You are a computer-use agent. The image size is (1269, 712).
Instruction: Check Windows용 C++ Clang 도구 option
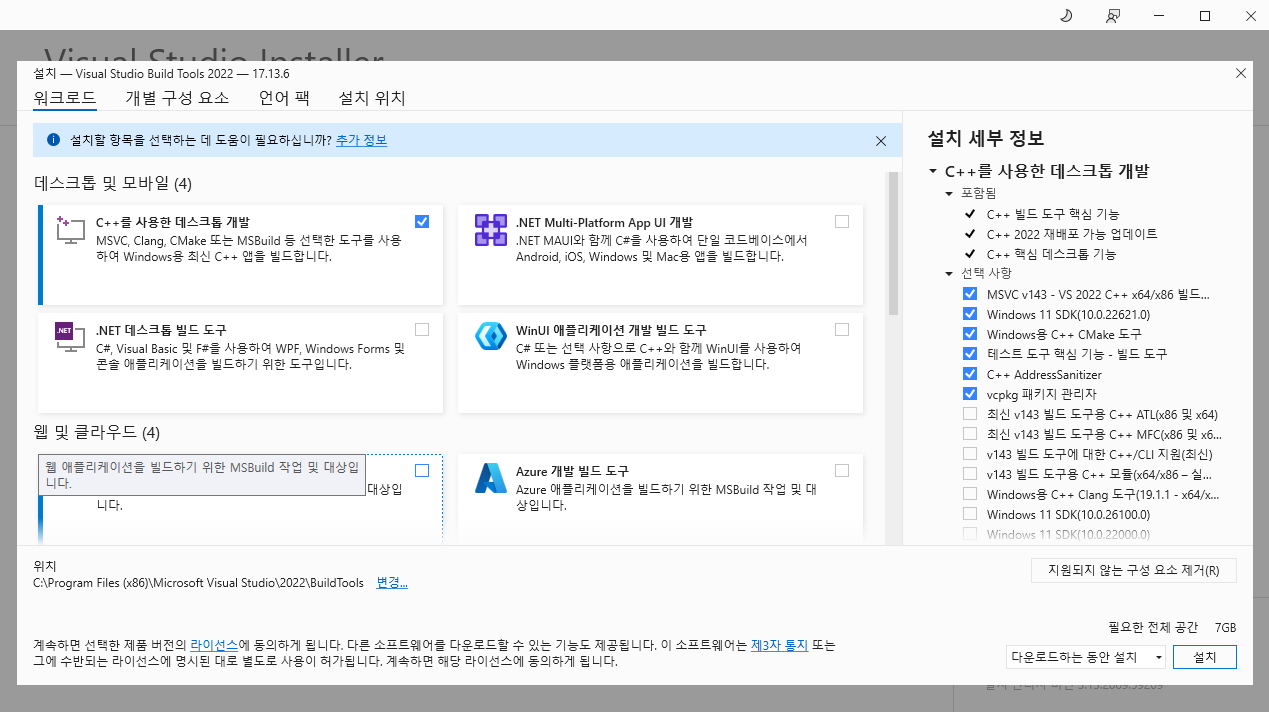click(x=970, y=494)
